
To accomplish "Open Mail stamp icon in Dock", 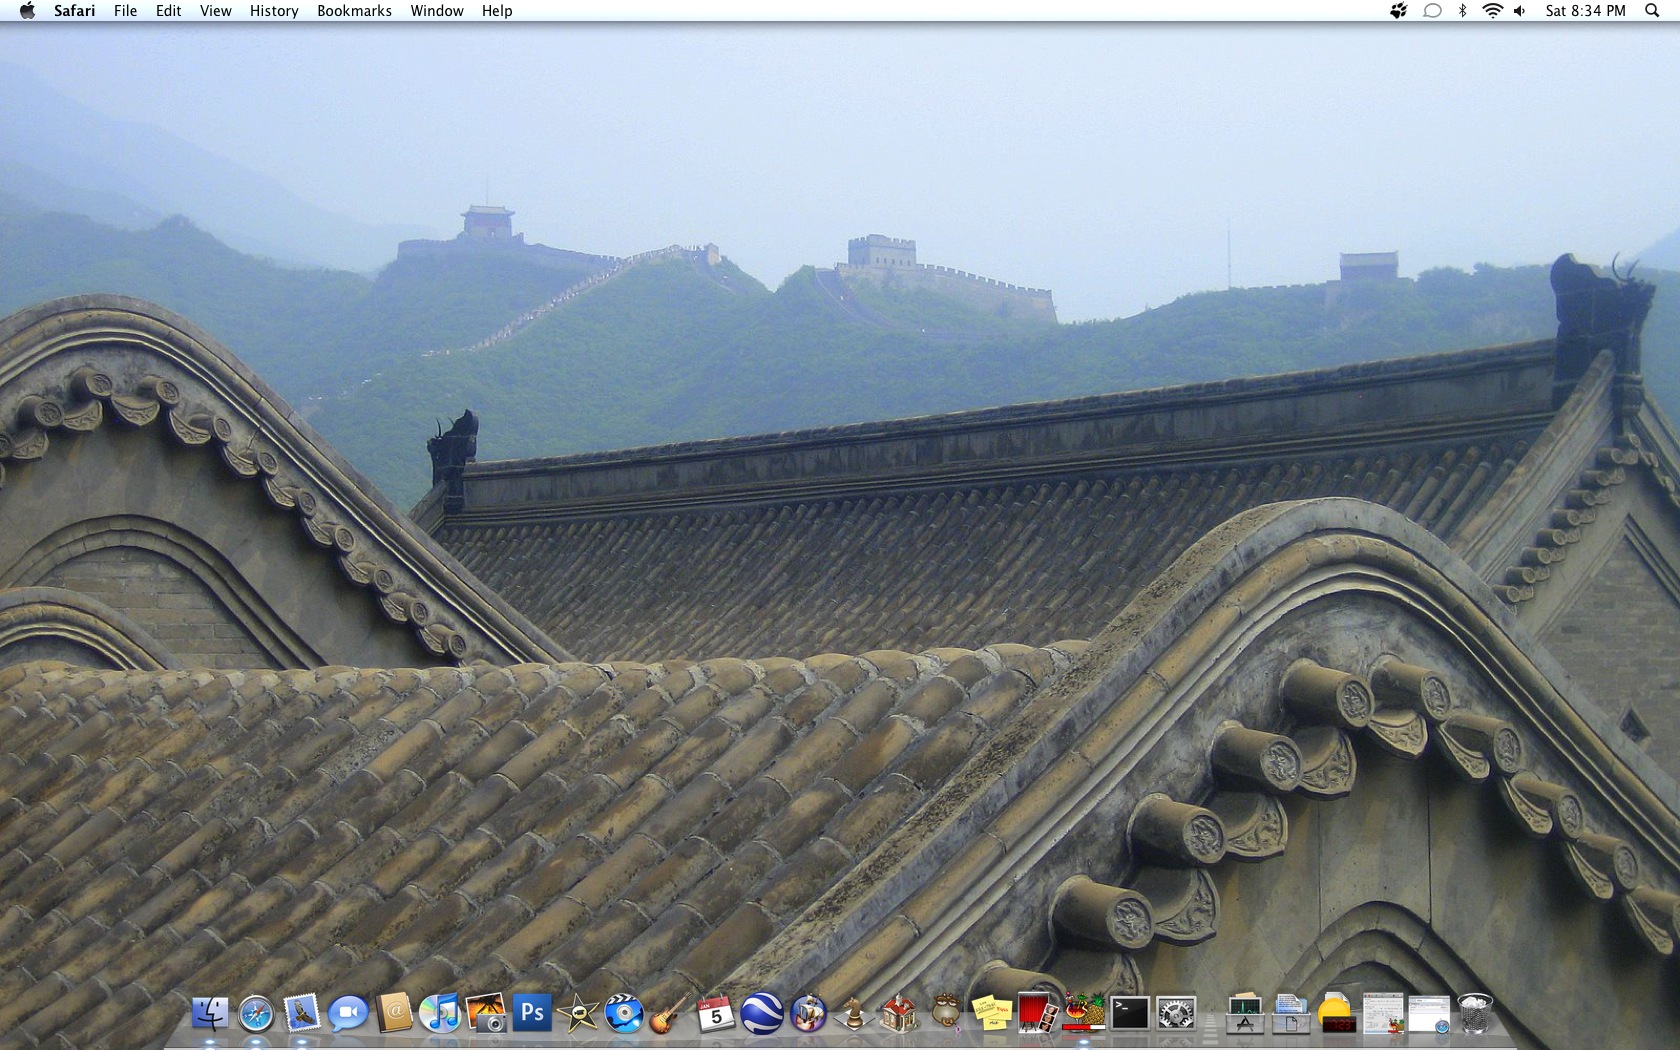I will [x=302, y=1013].
